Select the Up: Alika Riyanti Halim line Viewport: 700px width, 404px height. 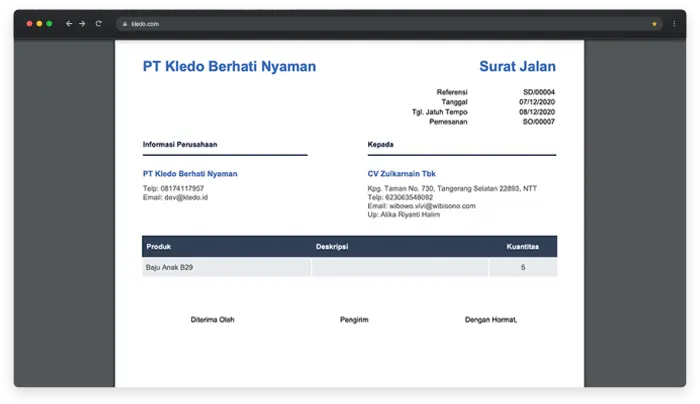pos(404,214)
